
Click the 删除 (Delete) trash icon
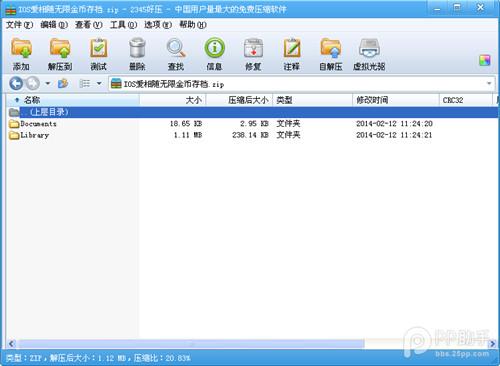137,49
